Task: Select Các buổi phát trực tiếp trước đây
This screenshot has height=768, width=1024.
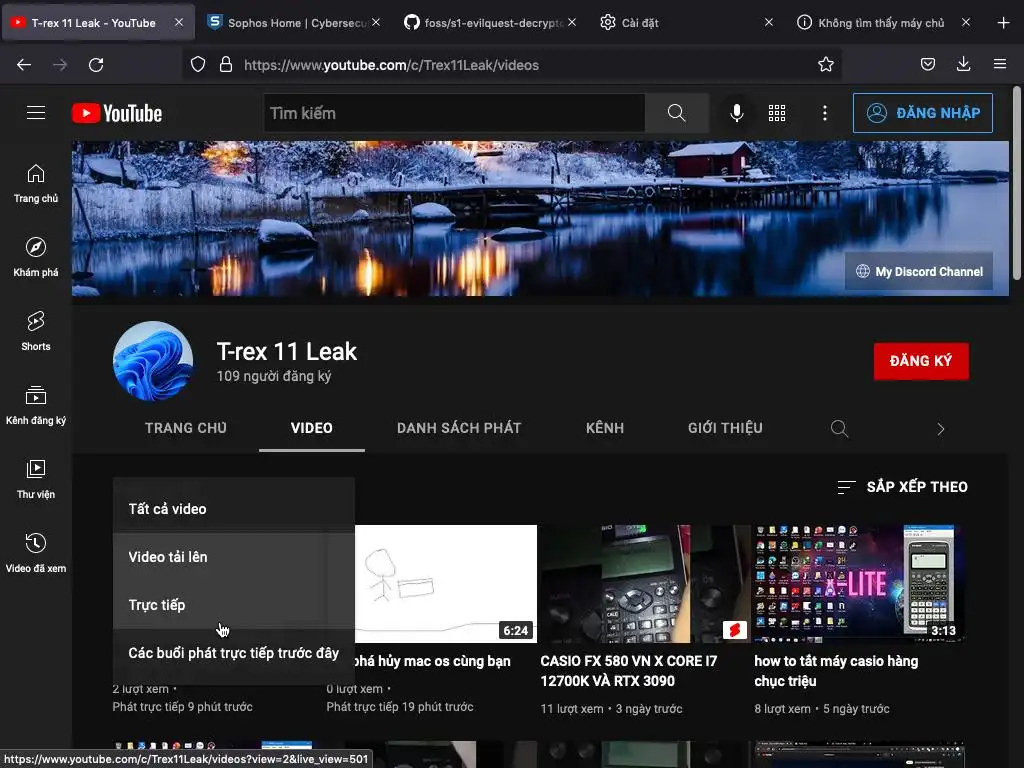Action: (x=234, y=653)
